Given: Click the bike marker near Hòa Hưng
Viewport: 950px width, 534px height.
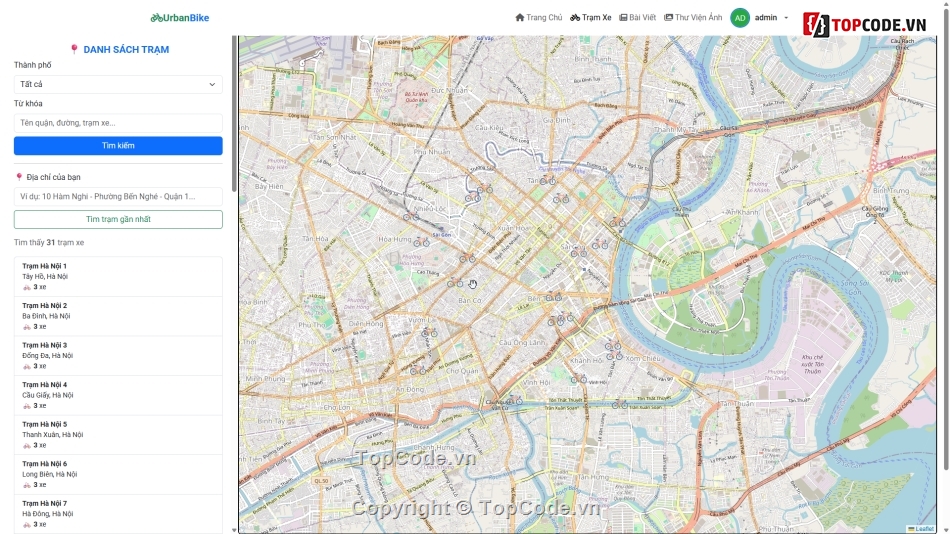Looking at the screenshot, I should click(422, 242).
